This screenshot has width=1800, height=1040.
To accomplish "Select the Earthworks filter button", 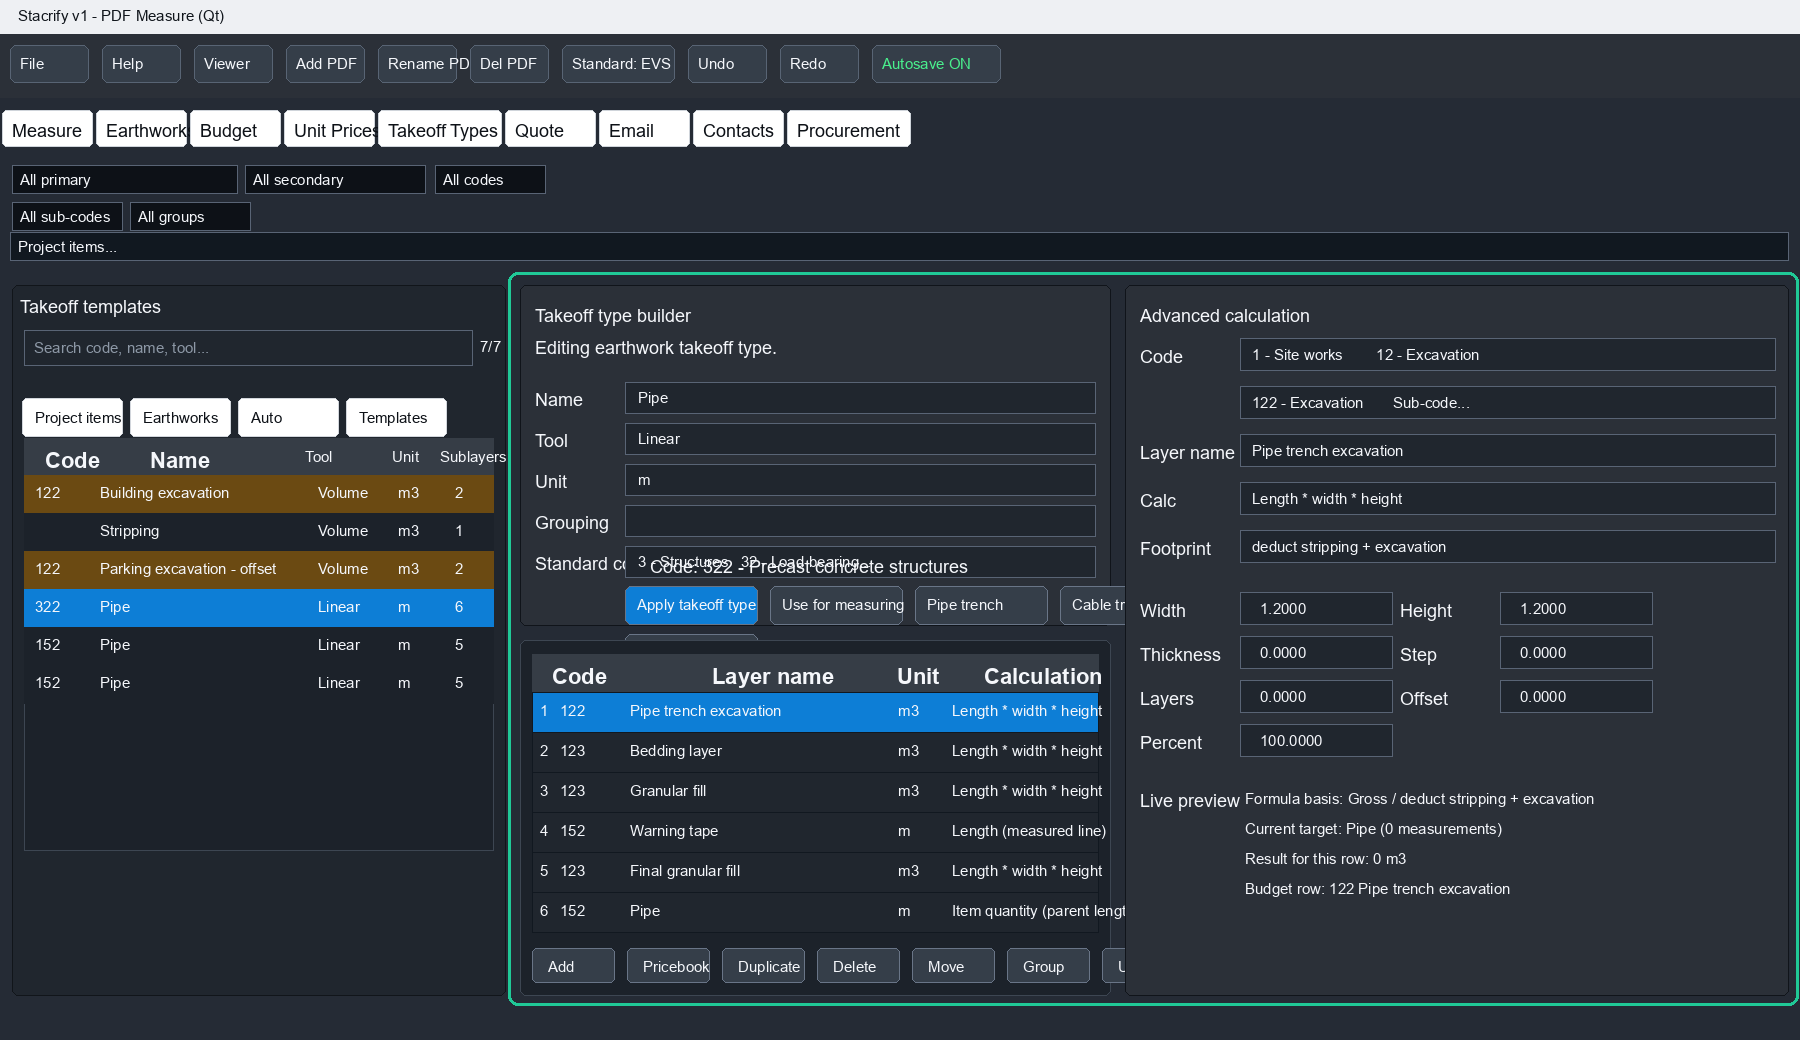I will (x=180, y=418).
